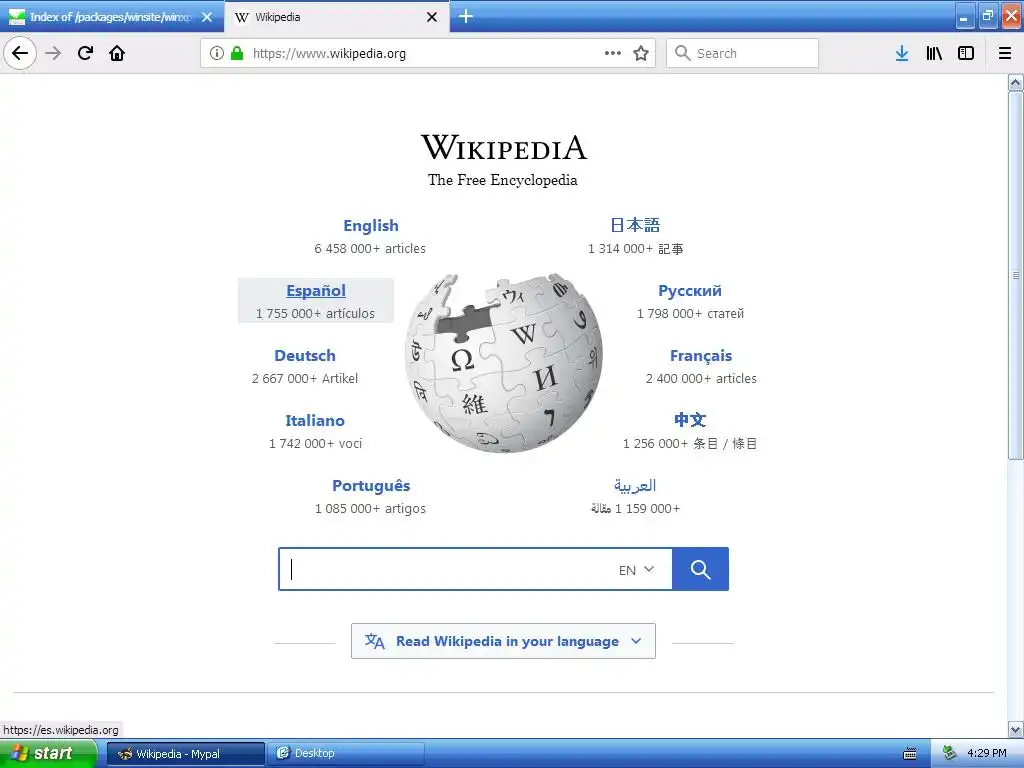
Task: Open the page actions three-dot menu
Action: (613, 53)
